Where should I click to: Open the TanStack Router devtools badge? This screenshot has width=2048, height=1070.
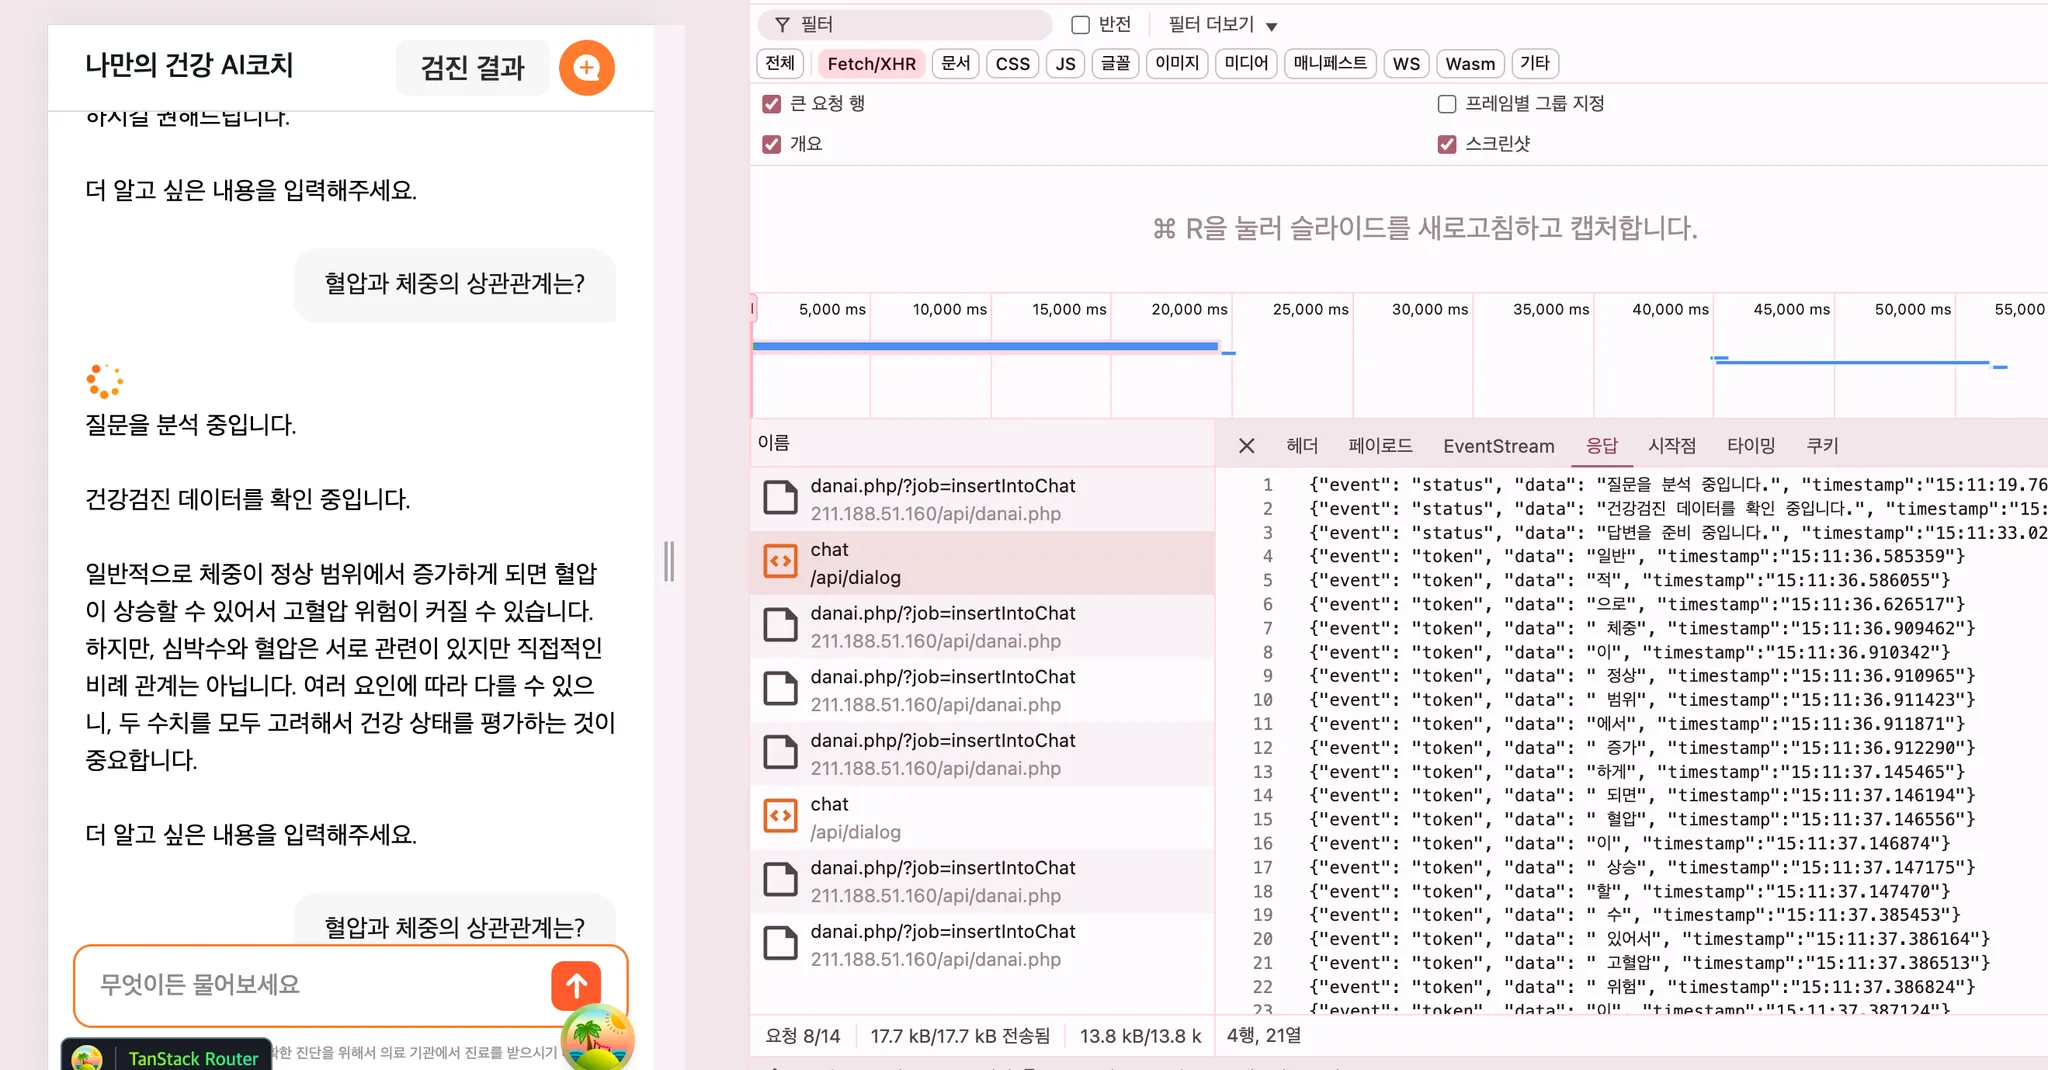tap(166, 1056)
